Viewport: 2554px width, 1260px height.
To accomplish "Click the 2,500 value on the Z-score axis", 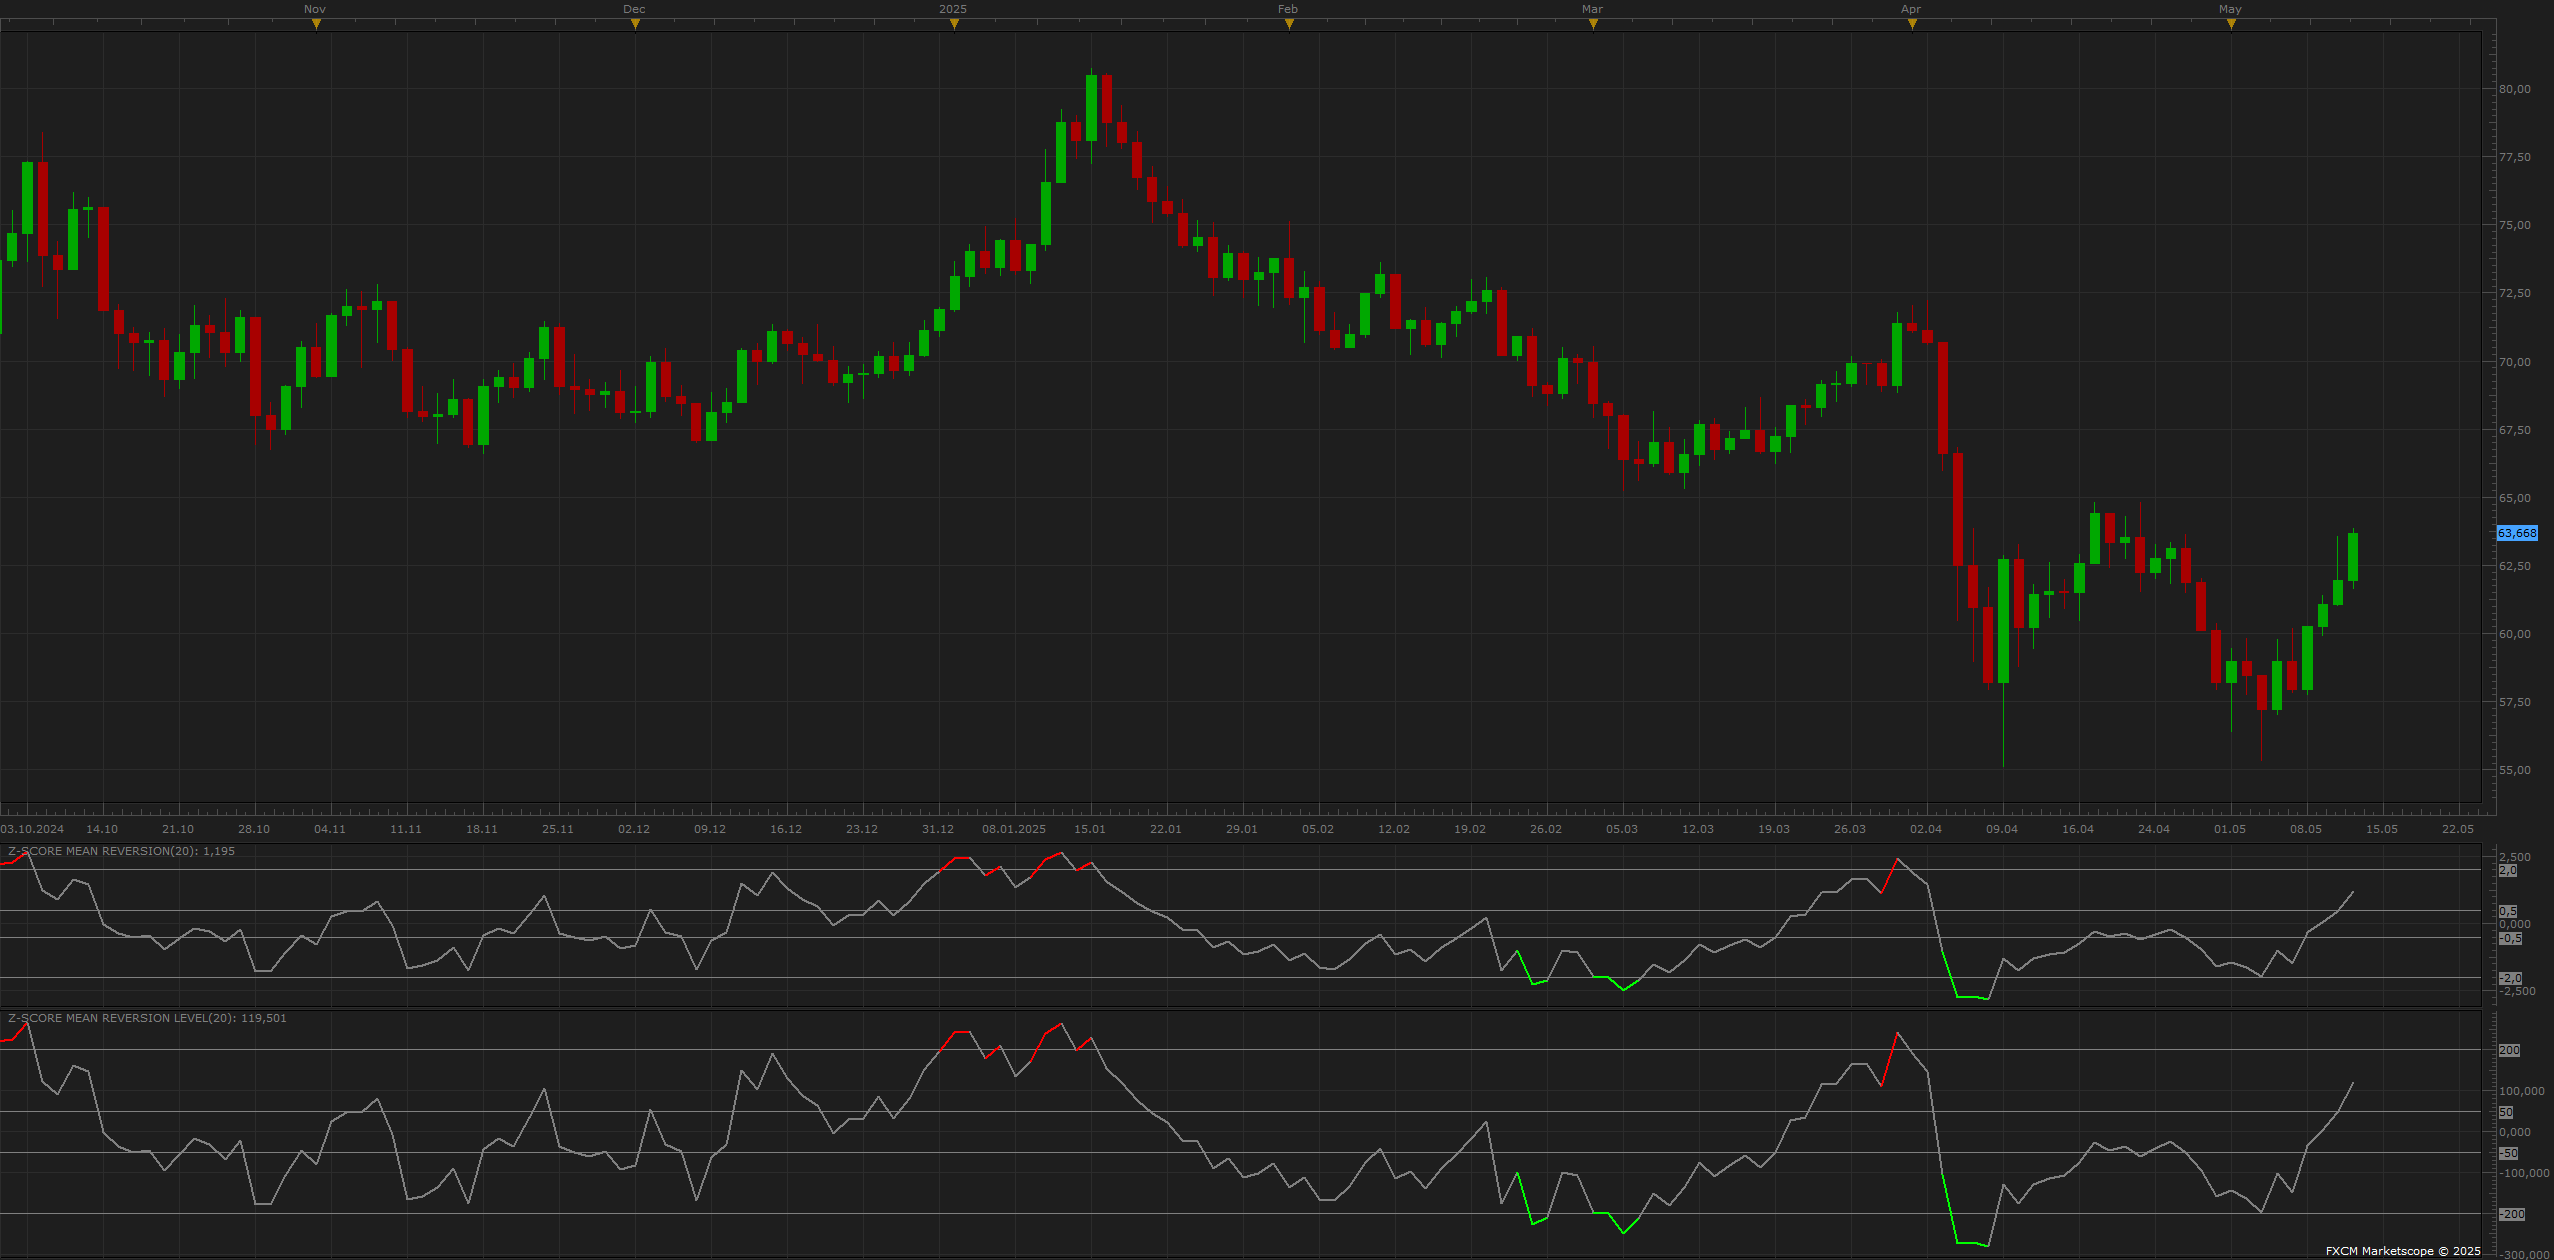I will click(x=2515, y=857).
